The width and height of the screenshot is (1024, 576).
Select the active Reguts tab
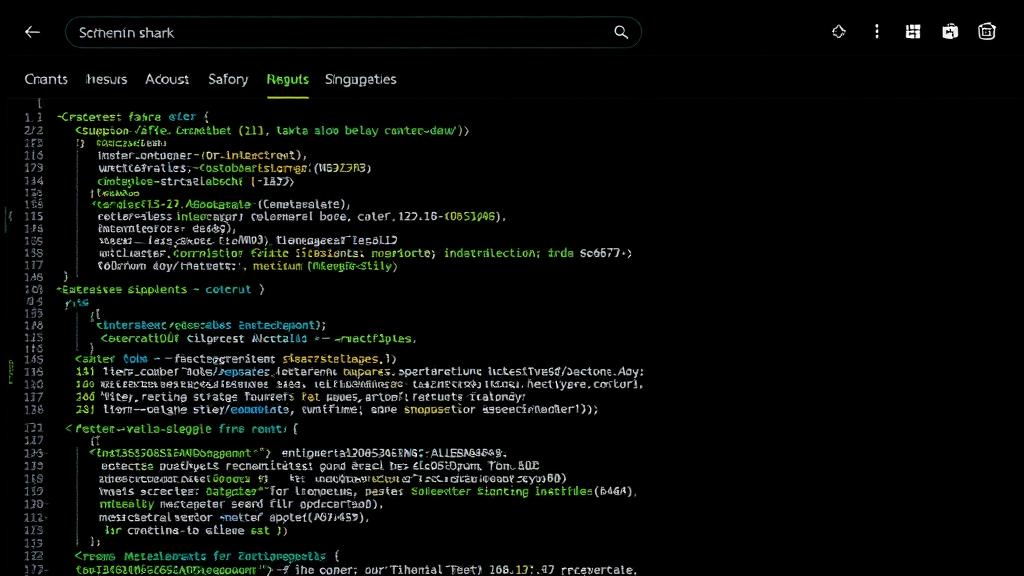pos(287,79)
